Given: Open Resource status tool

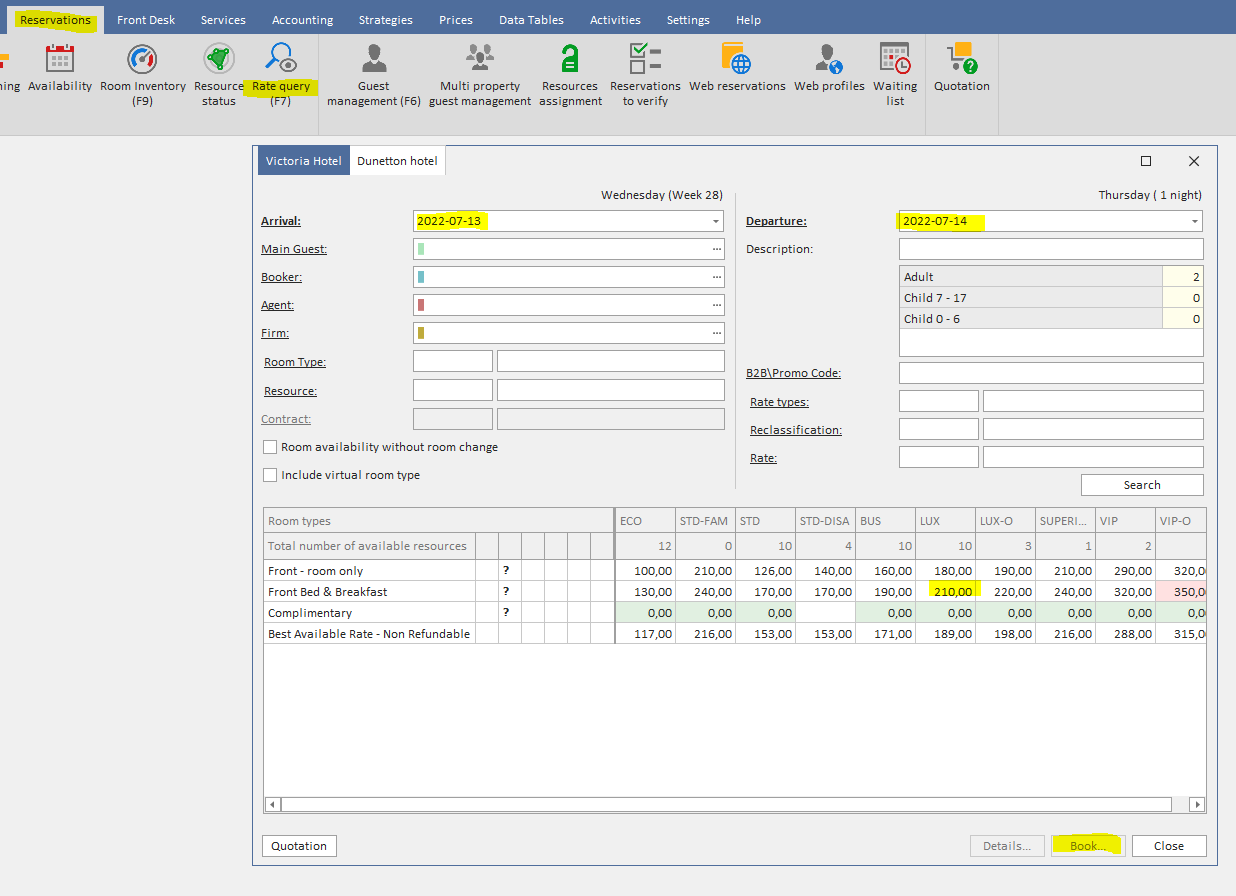Looking at the screenshot, I should point(218,74).
